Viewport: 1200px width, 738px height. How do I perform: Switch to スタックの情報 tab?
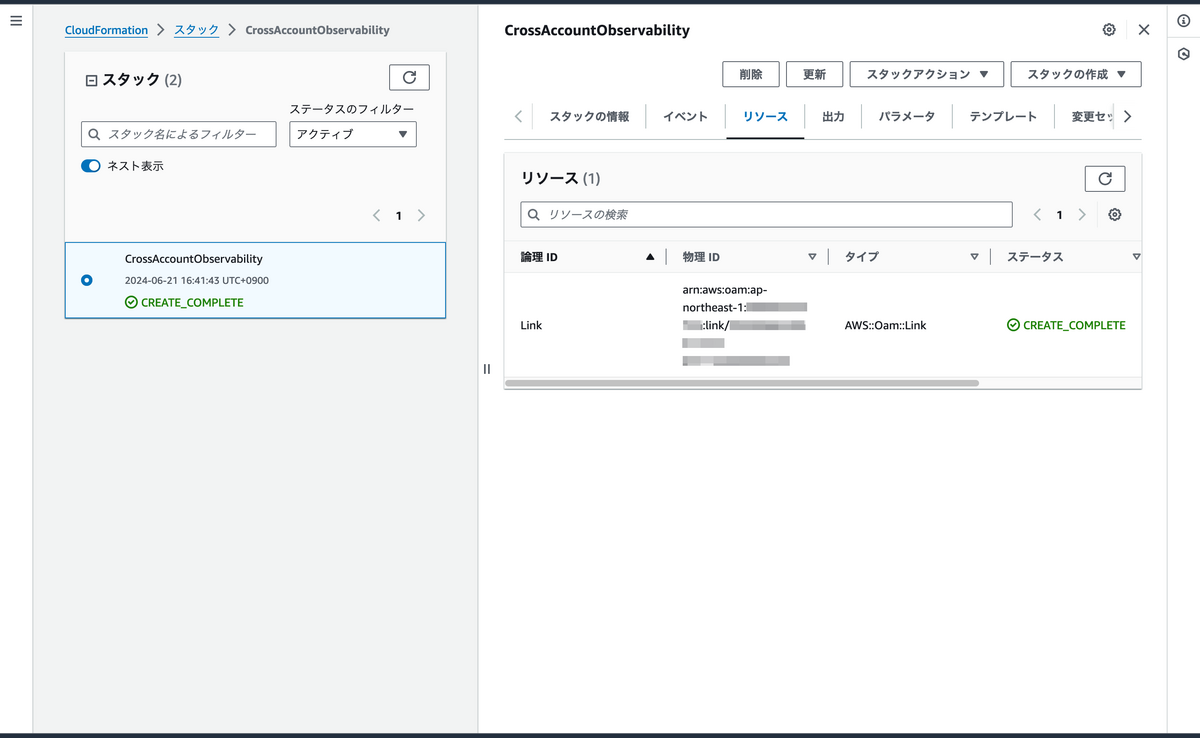click(x=589, y=116)
